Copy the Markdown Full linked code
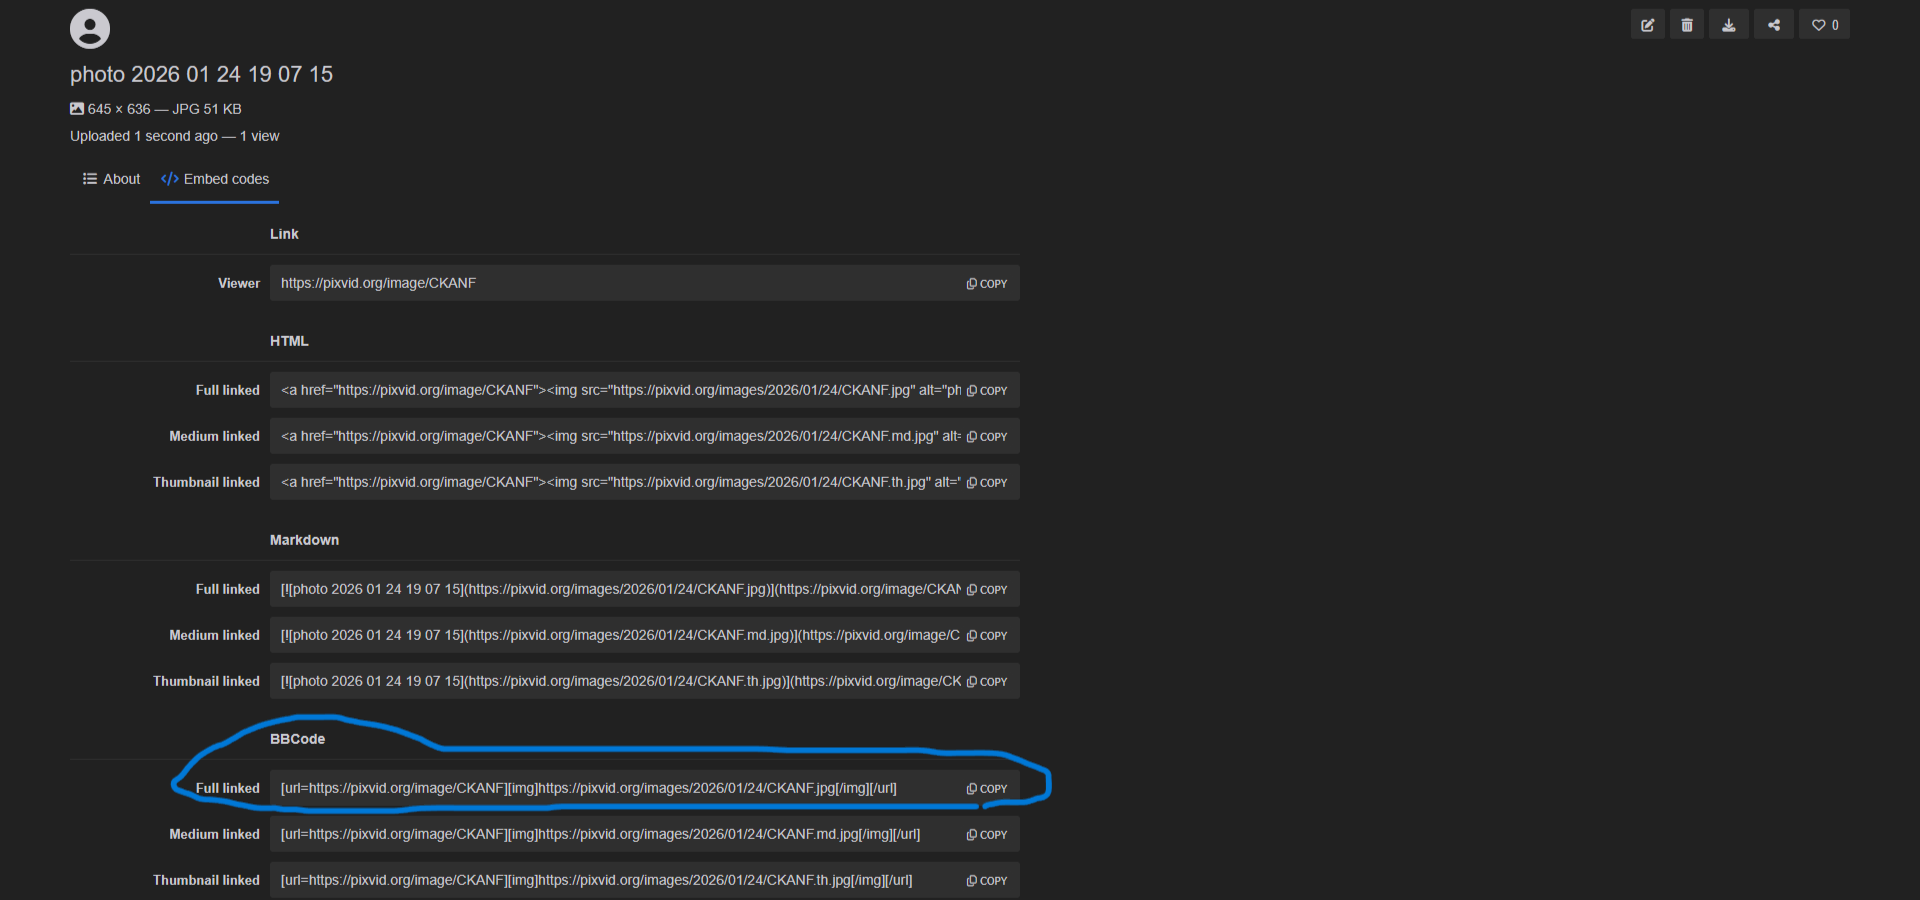This screenshot has width=1920, height=900. click(x=987, y=590)
